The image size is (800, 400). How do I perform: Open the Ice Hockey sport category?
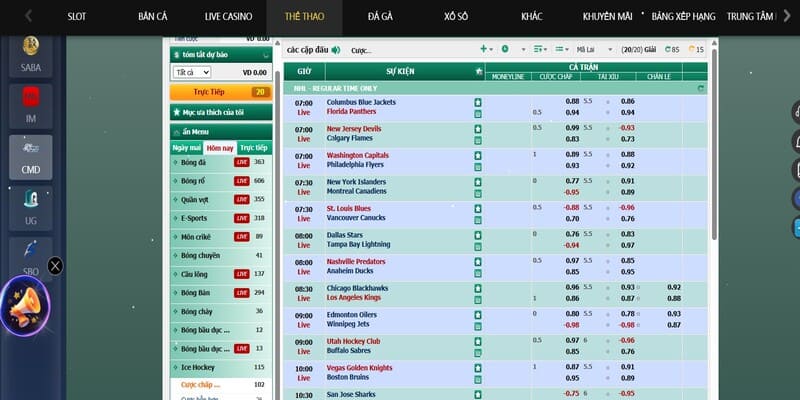pyautogui.click(x=221, y=367)
